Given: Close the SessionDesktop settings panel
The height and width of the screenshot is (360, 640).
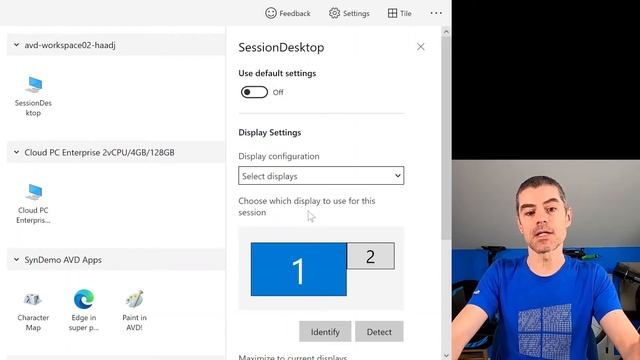Looking at the screenshot, I should (420, 47).
